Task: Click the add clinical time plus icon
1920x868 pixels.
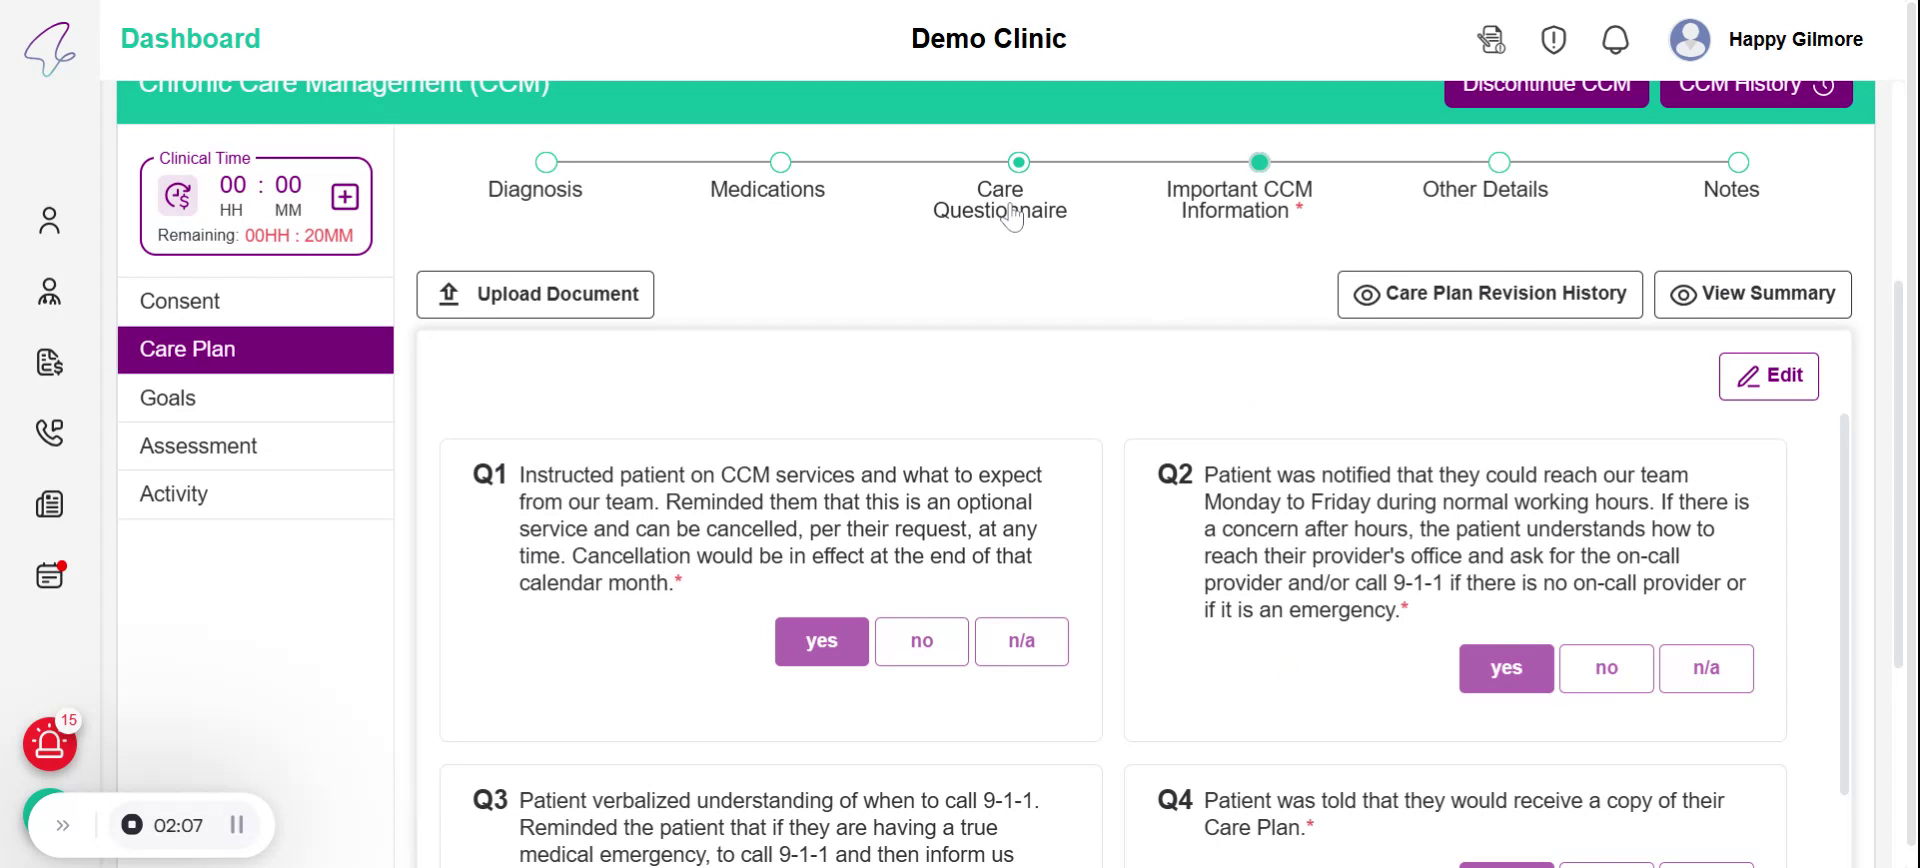Action: tap(345, 197)
